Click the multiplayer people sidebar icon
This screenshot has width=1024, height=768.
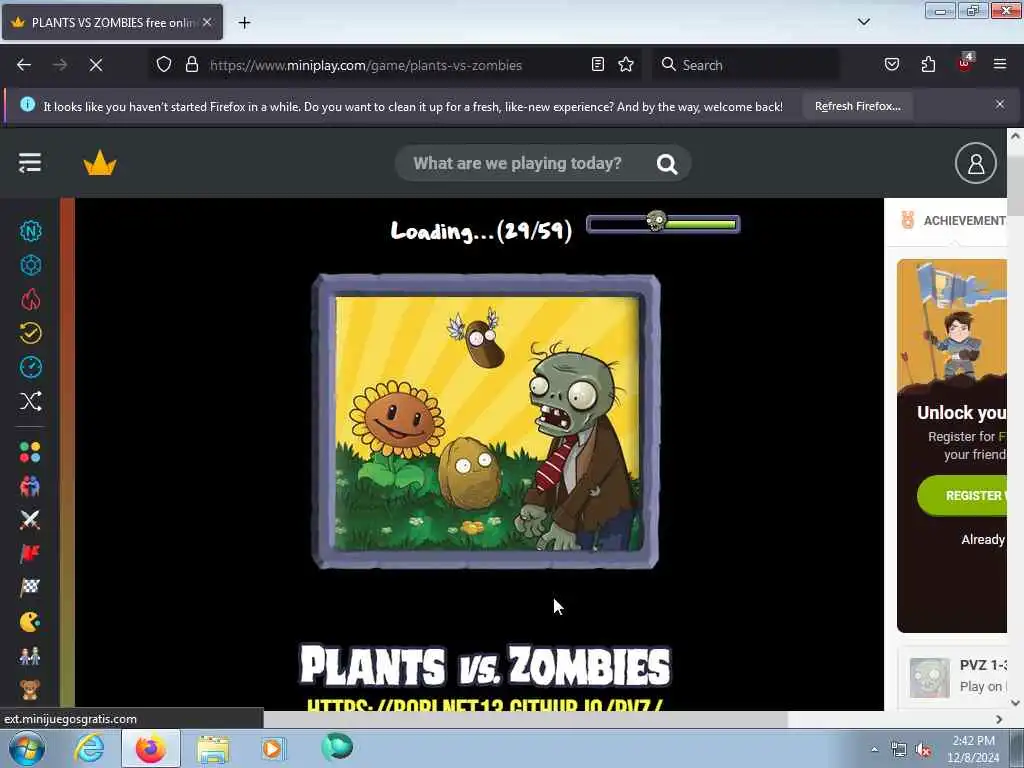click(30, 486)
